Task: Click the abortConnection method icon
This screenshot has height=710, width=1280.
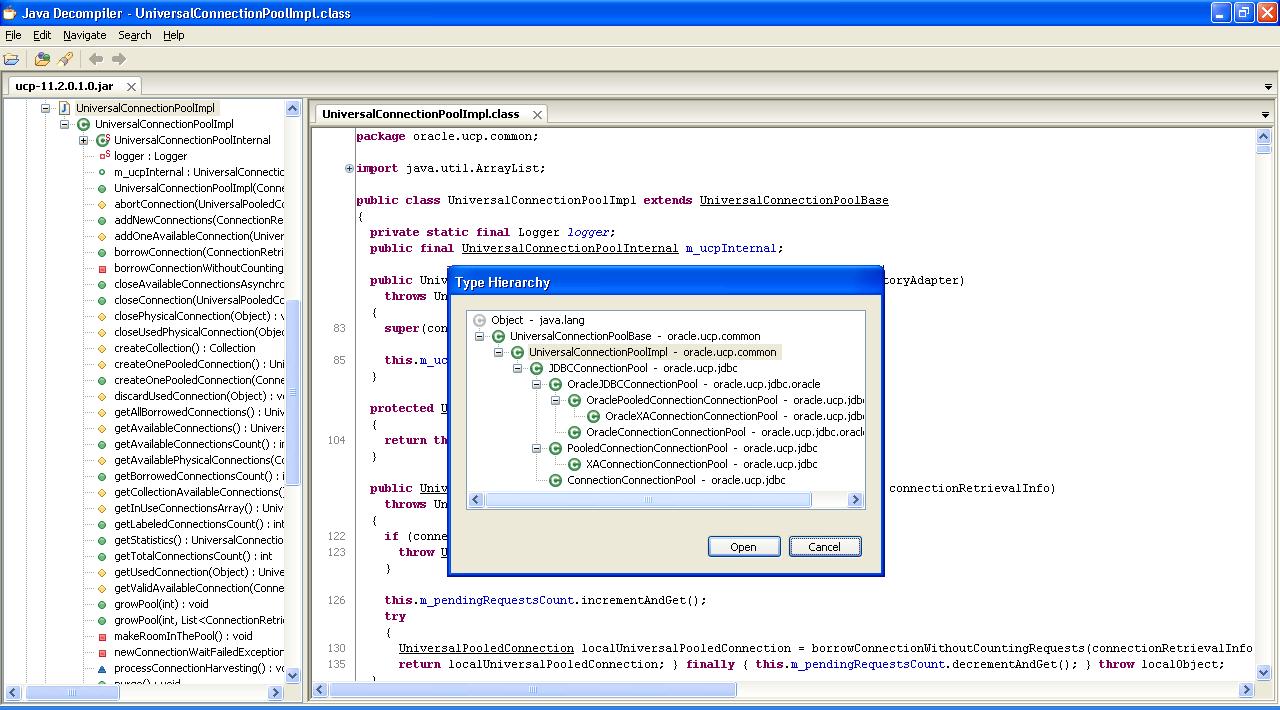Action: (102, 204)
